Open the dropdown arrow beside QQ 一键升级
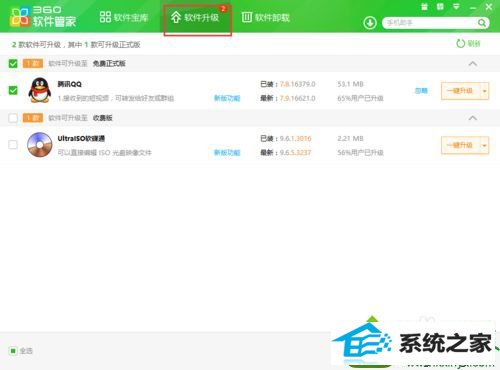This screenshot has height=370, width=500. pyautogui.click(x=484, y=91)
